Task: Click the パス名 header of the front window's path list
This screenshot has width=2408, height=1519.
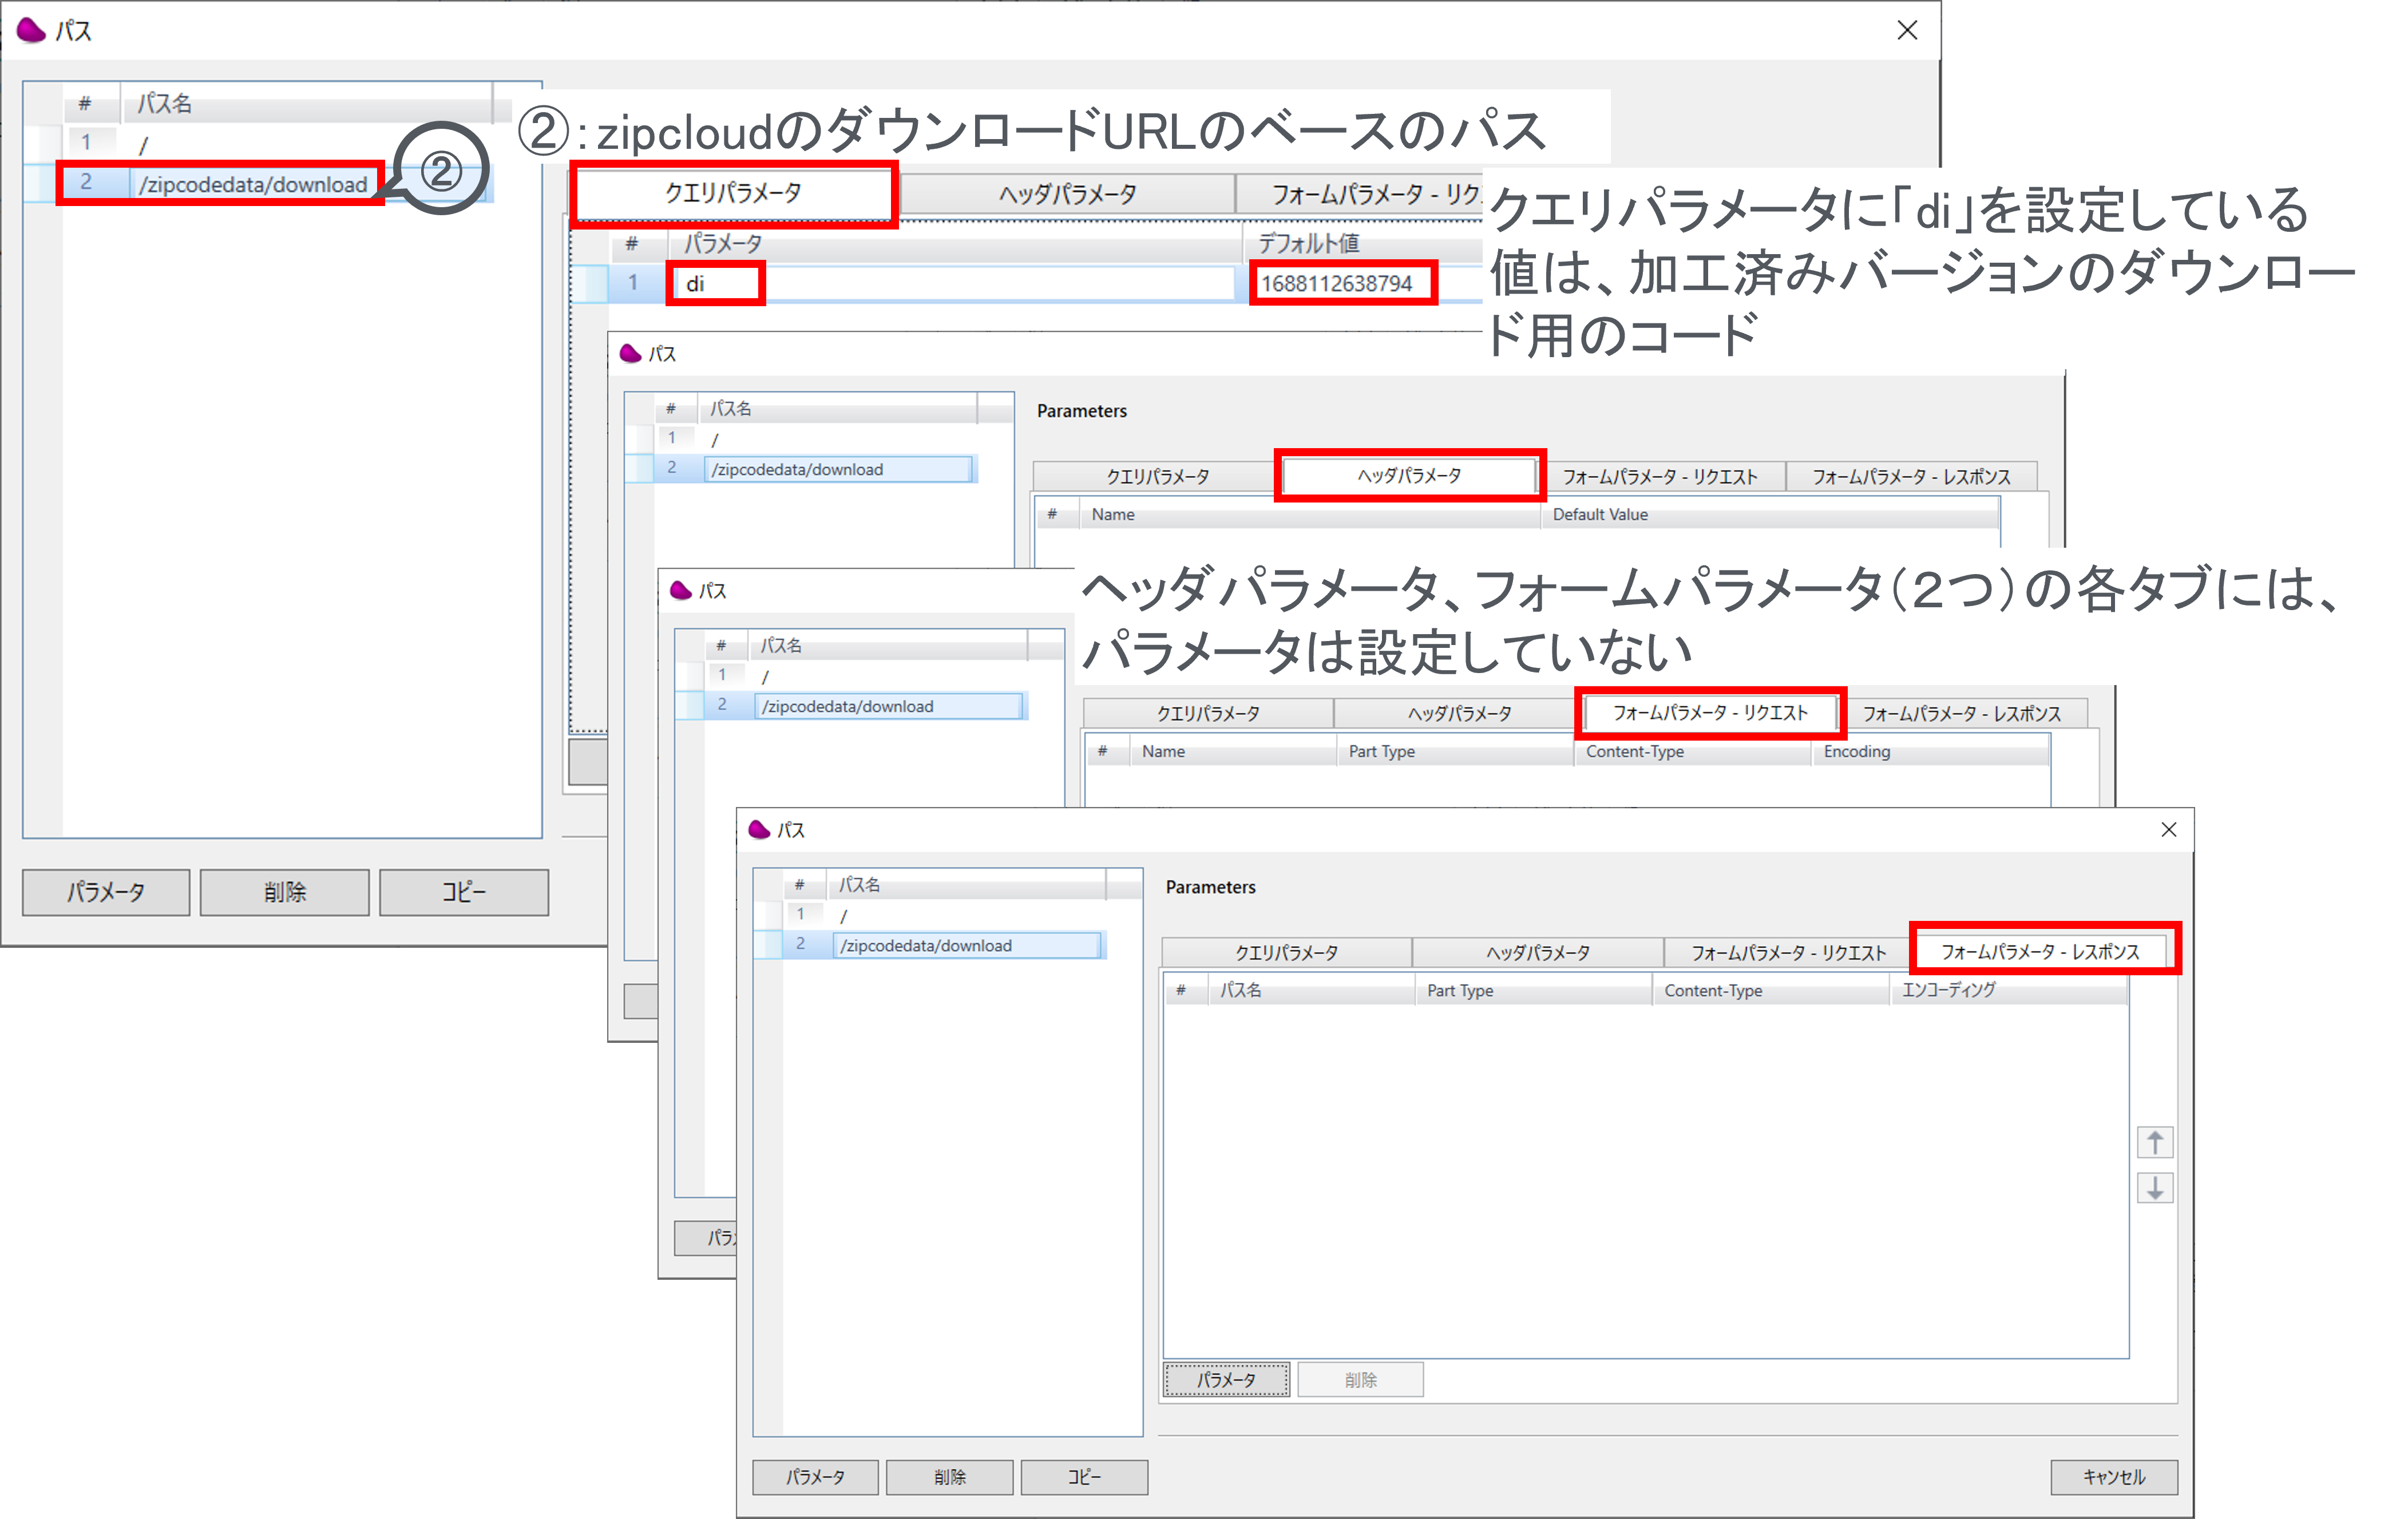Action: click(966, 884)
